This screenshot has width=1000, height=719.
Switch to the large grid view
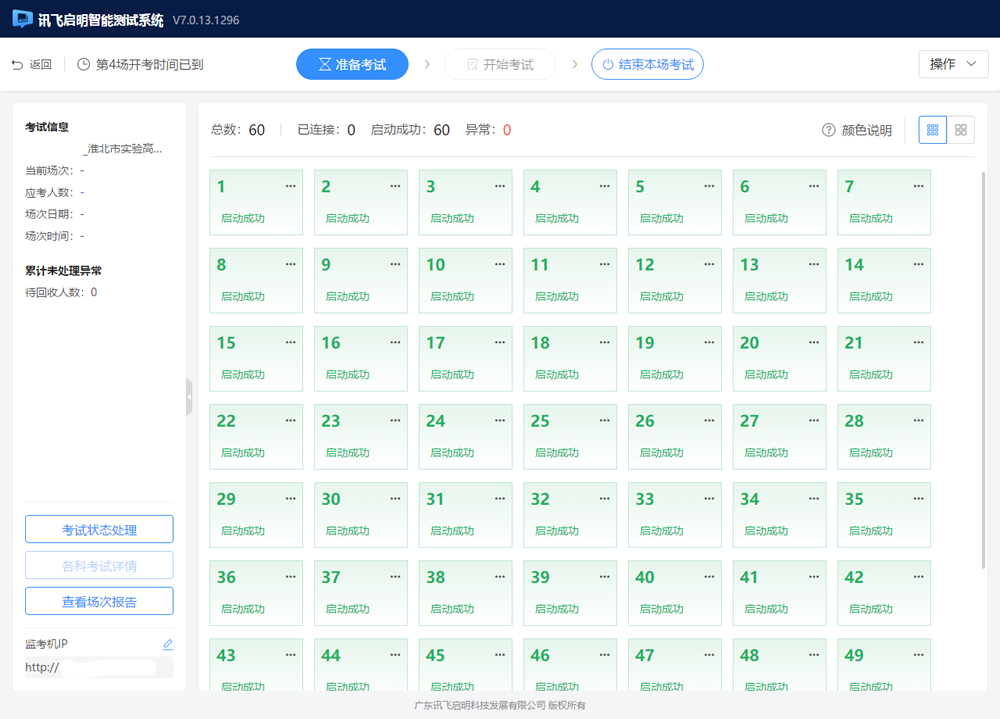(x=961, y=130)
